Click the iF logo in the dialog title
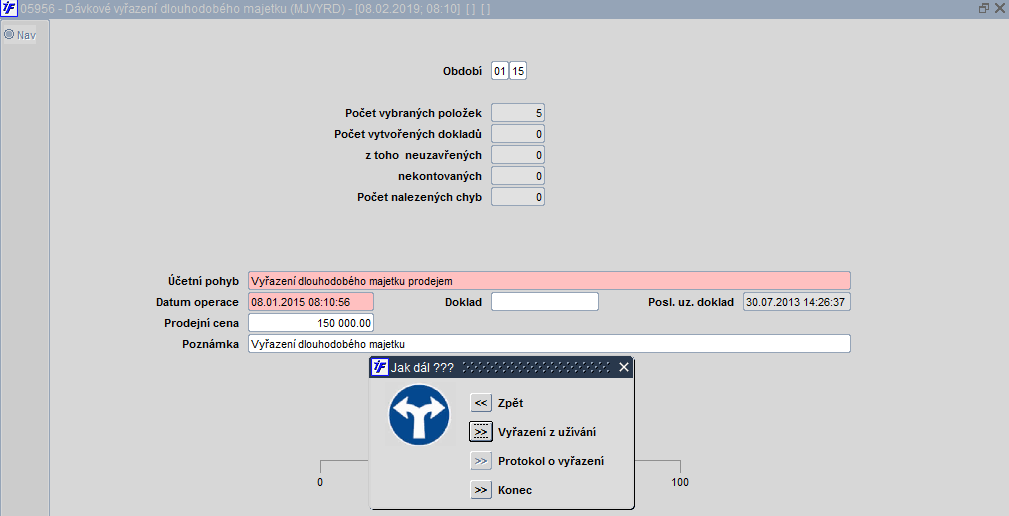This screenshot has width=1009, height=516. tap(380, 367)
